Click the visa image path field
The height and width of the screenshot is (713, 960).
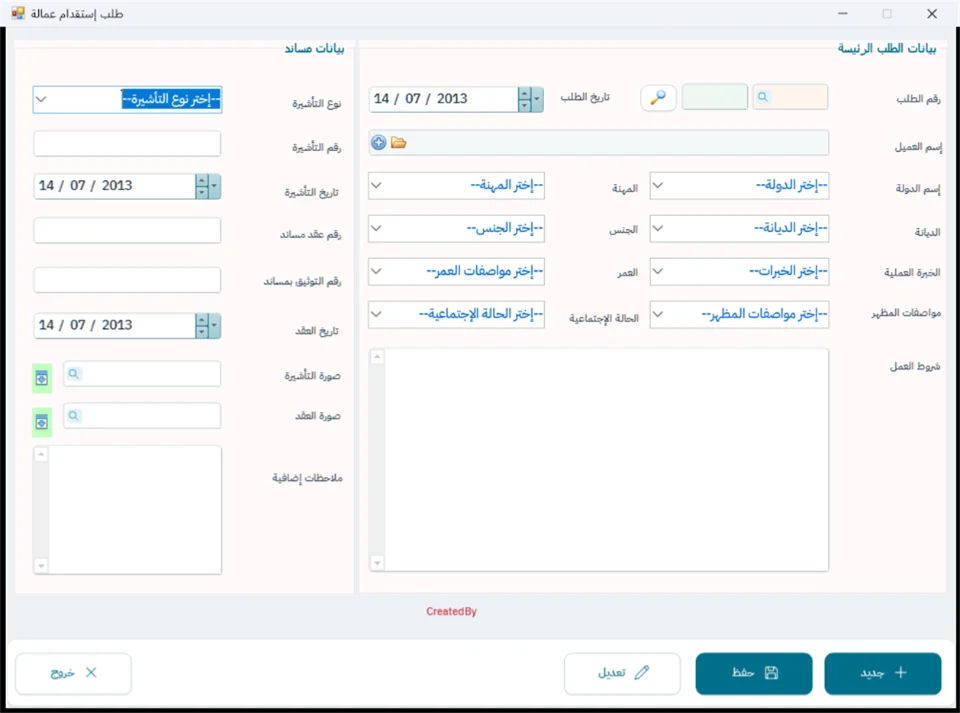[x=142, y=373]
